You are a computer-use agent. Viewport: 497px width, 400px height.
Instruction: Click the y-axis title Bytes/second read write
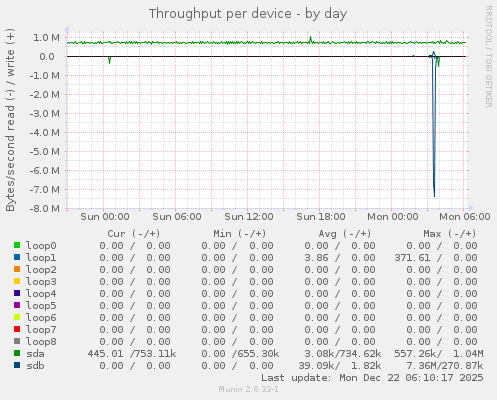tap(10, 120)
